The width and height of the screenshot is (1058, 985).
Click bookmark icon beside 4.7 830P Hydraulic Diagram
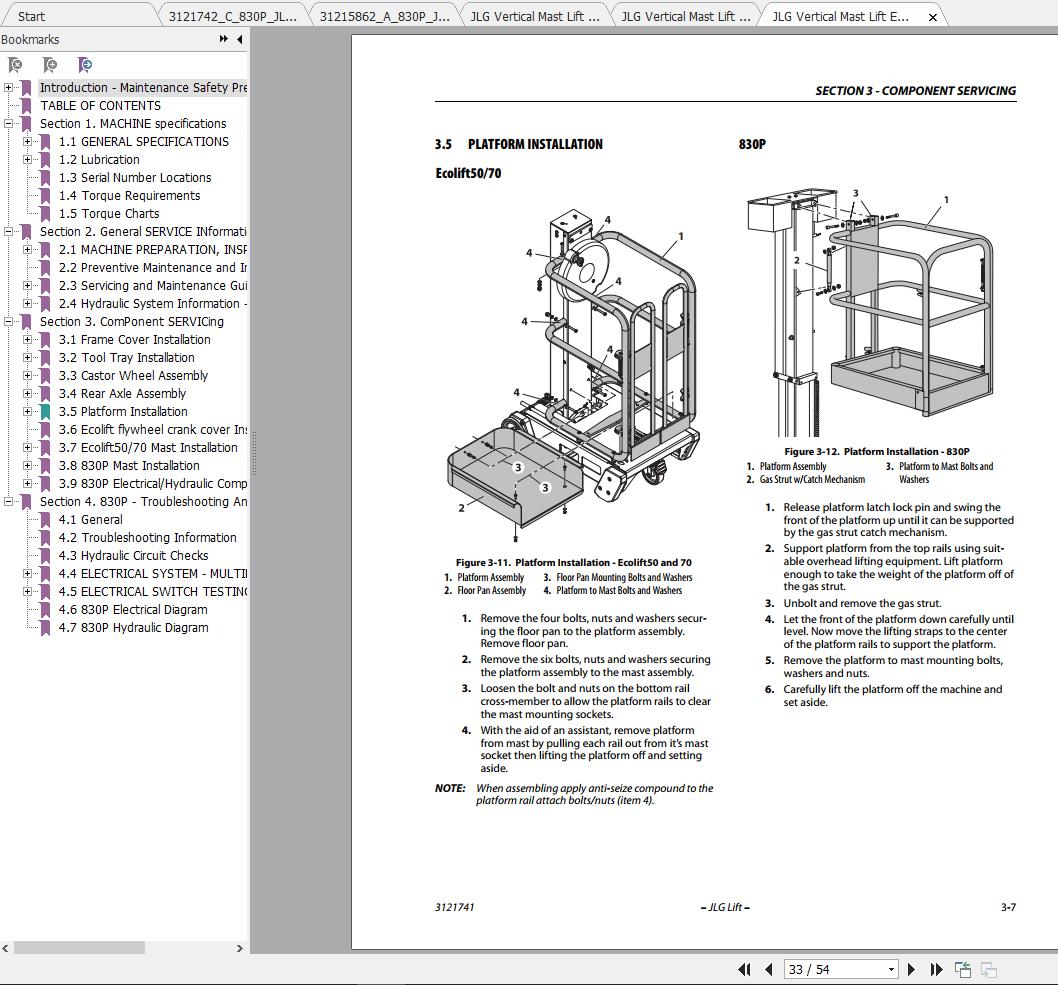point(45,628)
